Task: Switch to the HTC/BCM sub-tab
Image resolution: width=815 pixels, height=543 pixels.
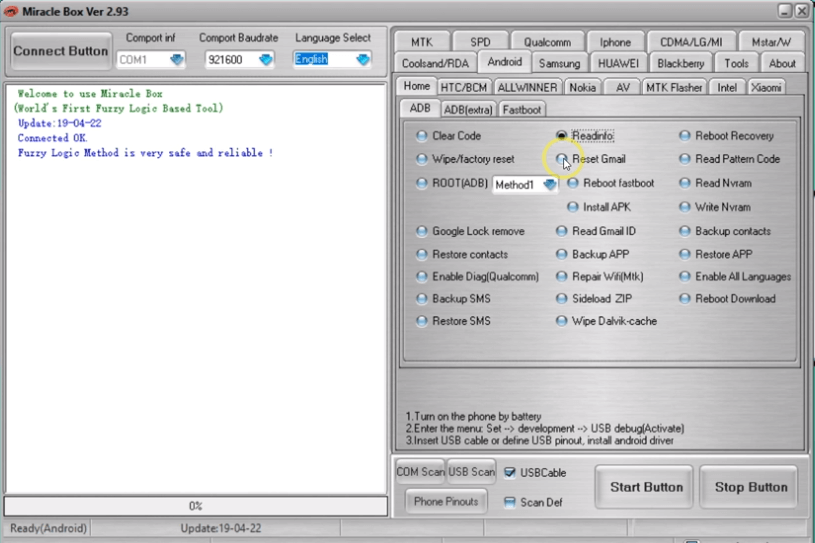Action: coord(464,87)
